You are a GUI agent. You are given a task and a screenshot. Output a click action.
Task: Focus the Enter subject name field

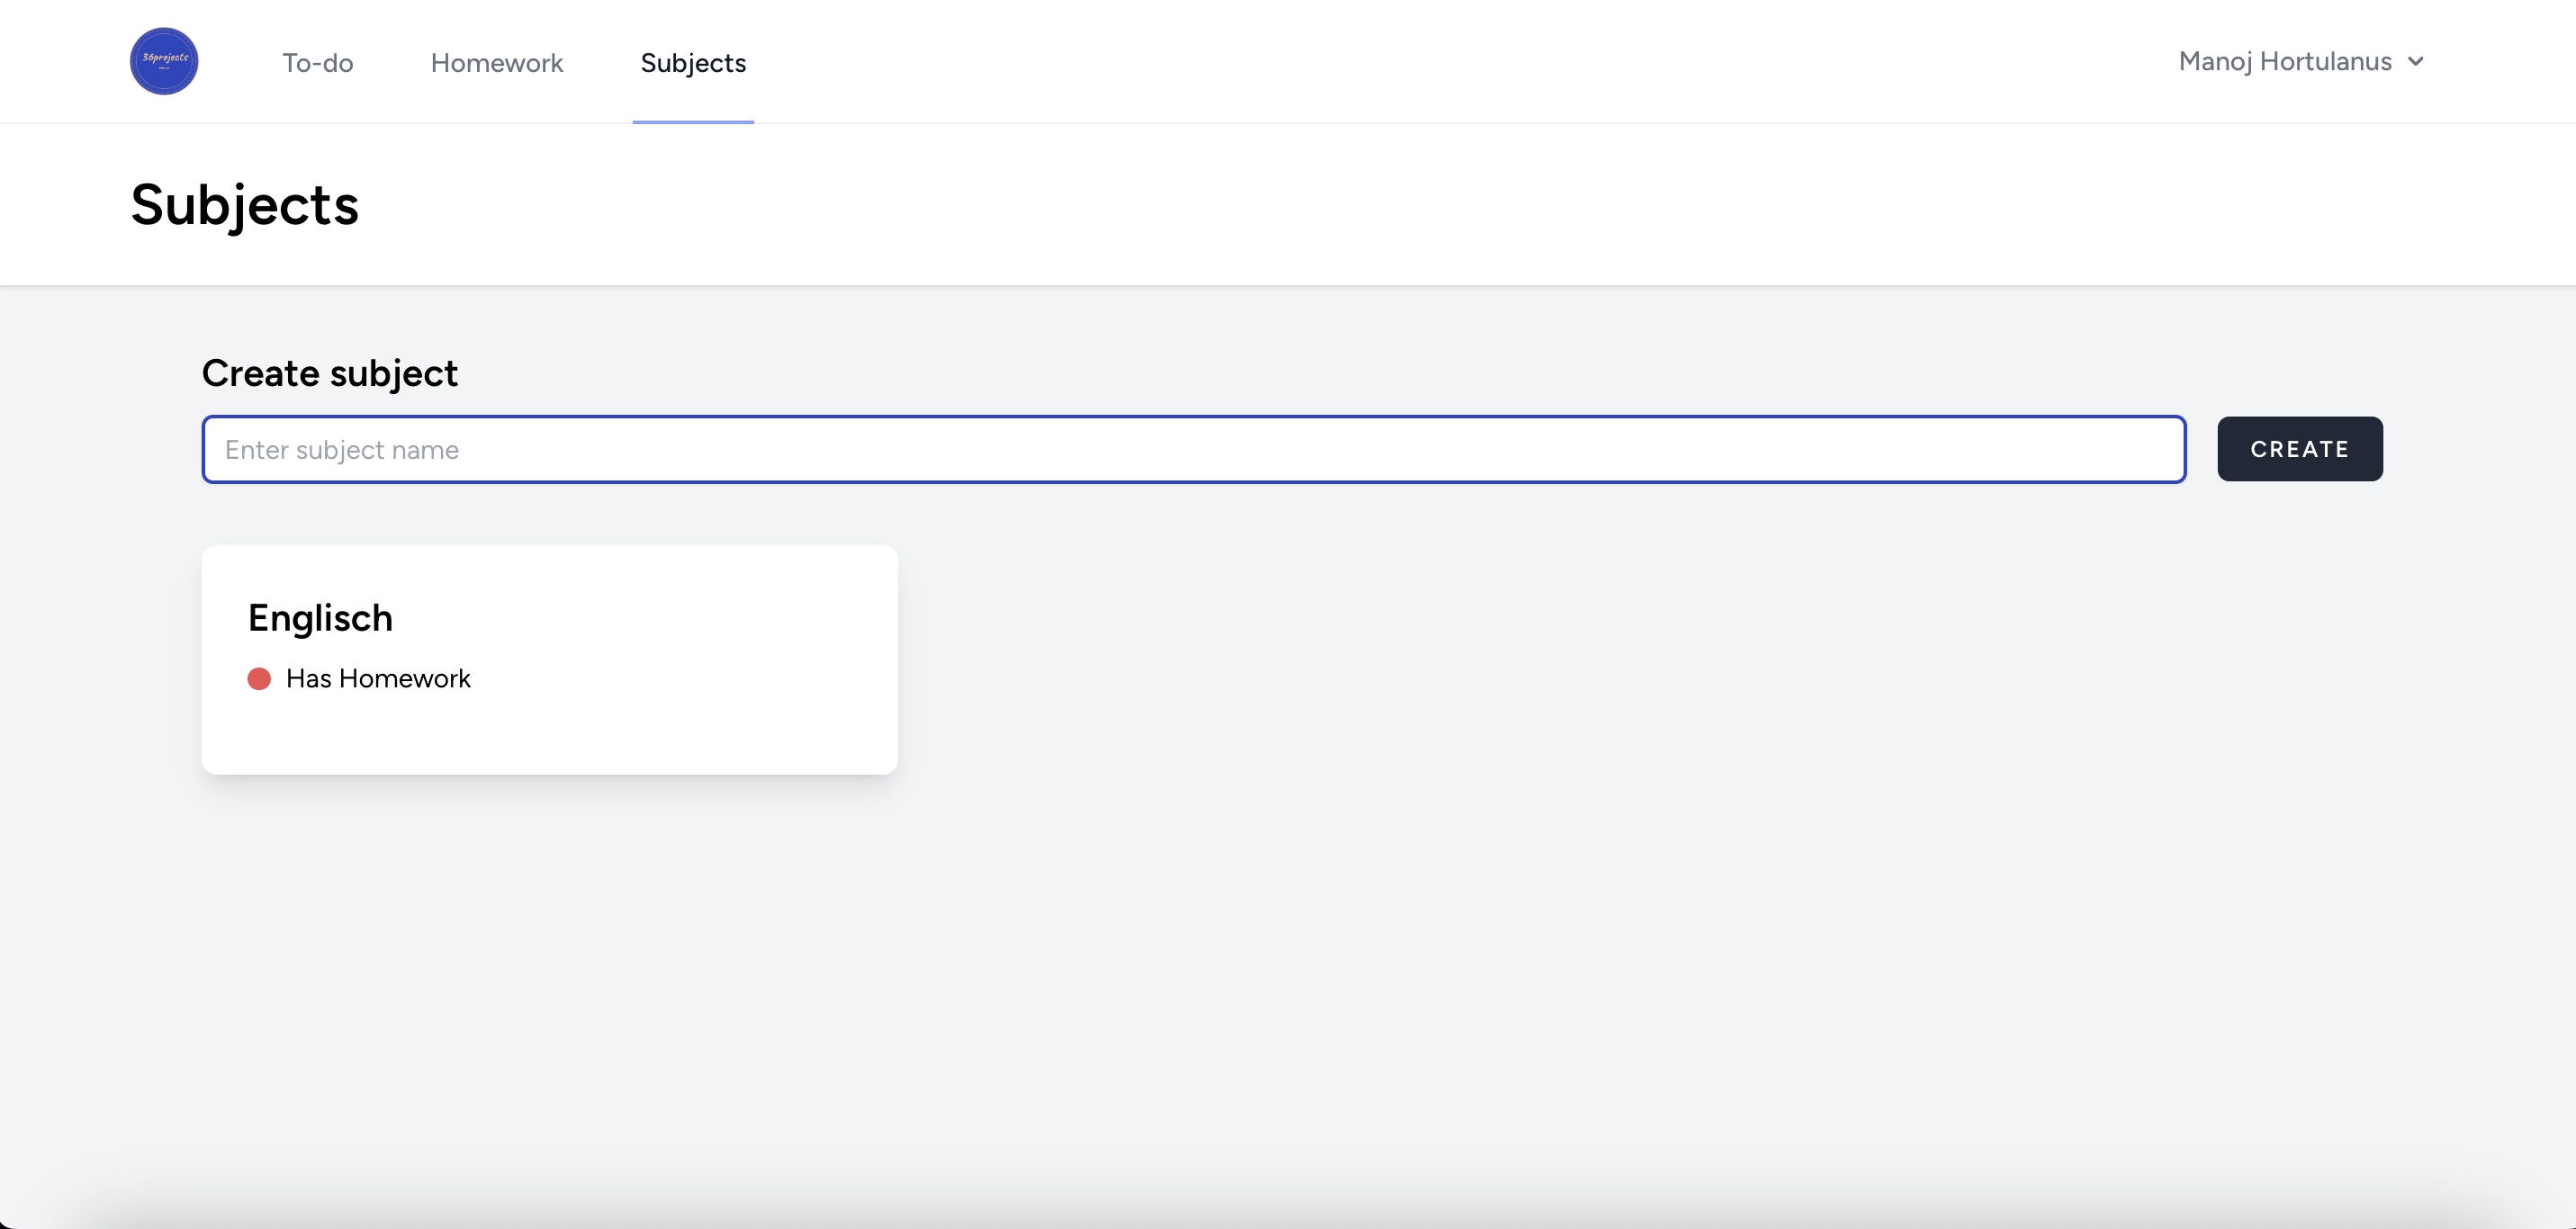(1193, 450)
